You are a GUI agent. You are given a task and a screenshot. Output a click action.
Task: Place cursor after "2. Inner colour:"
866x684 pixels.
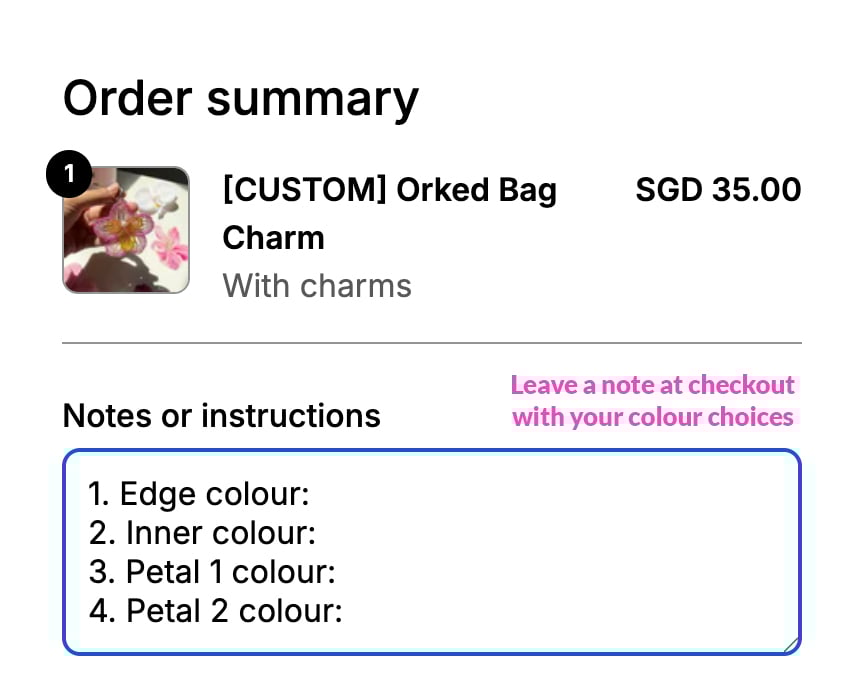tap(318, 533)
